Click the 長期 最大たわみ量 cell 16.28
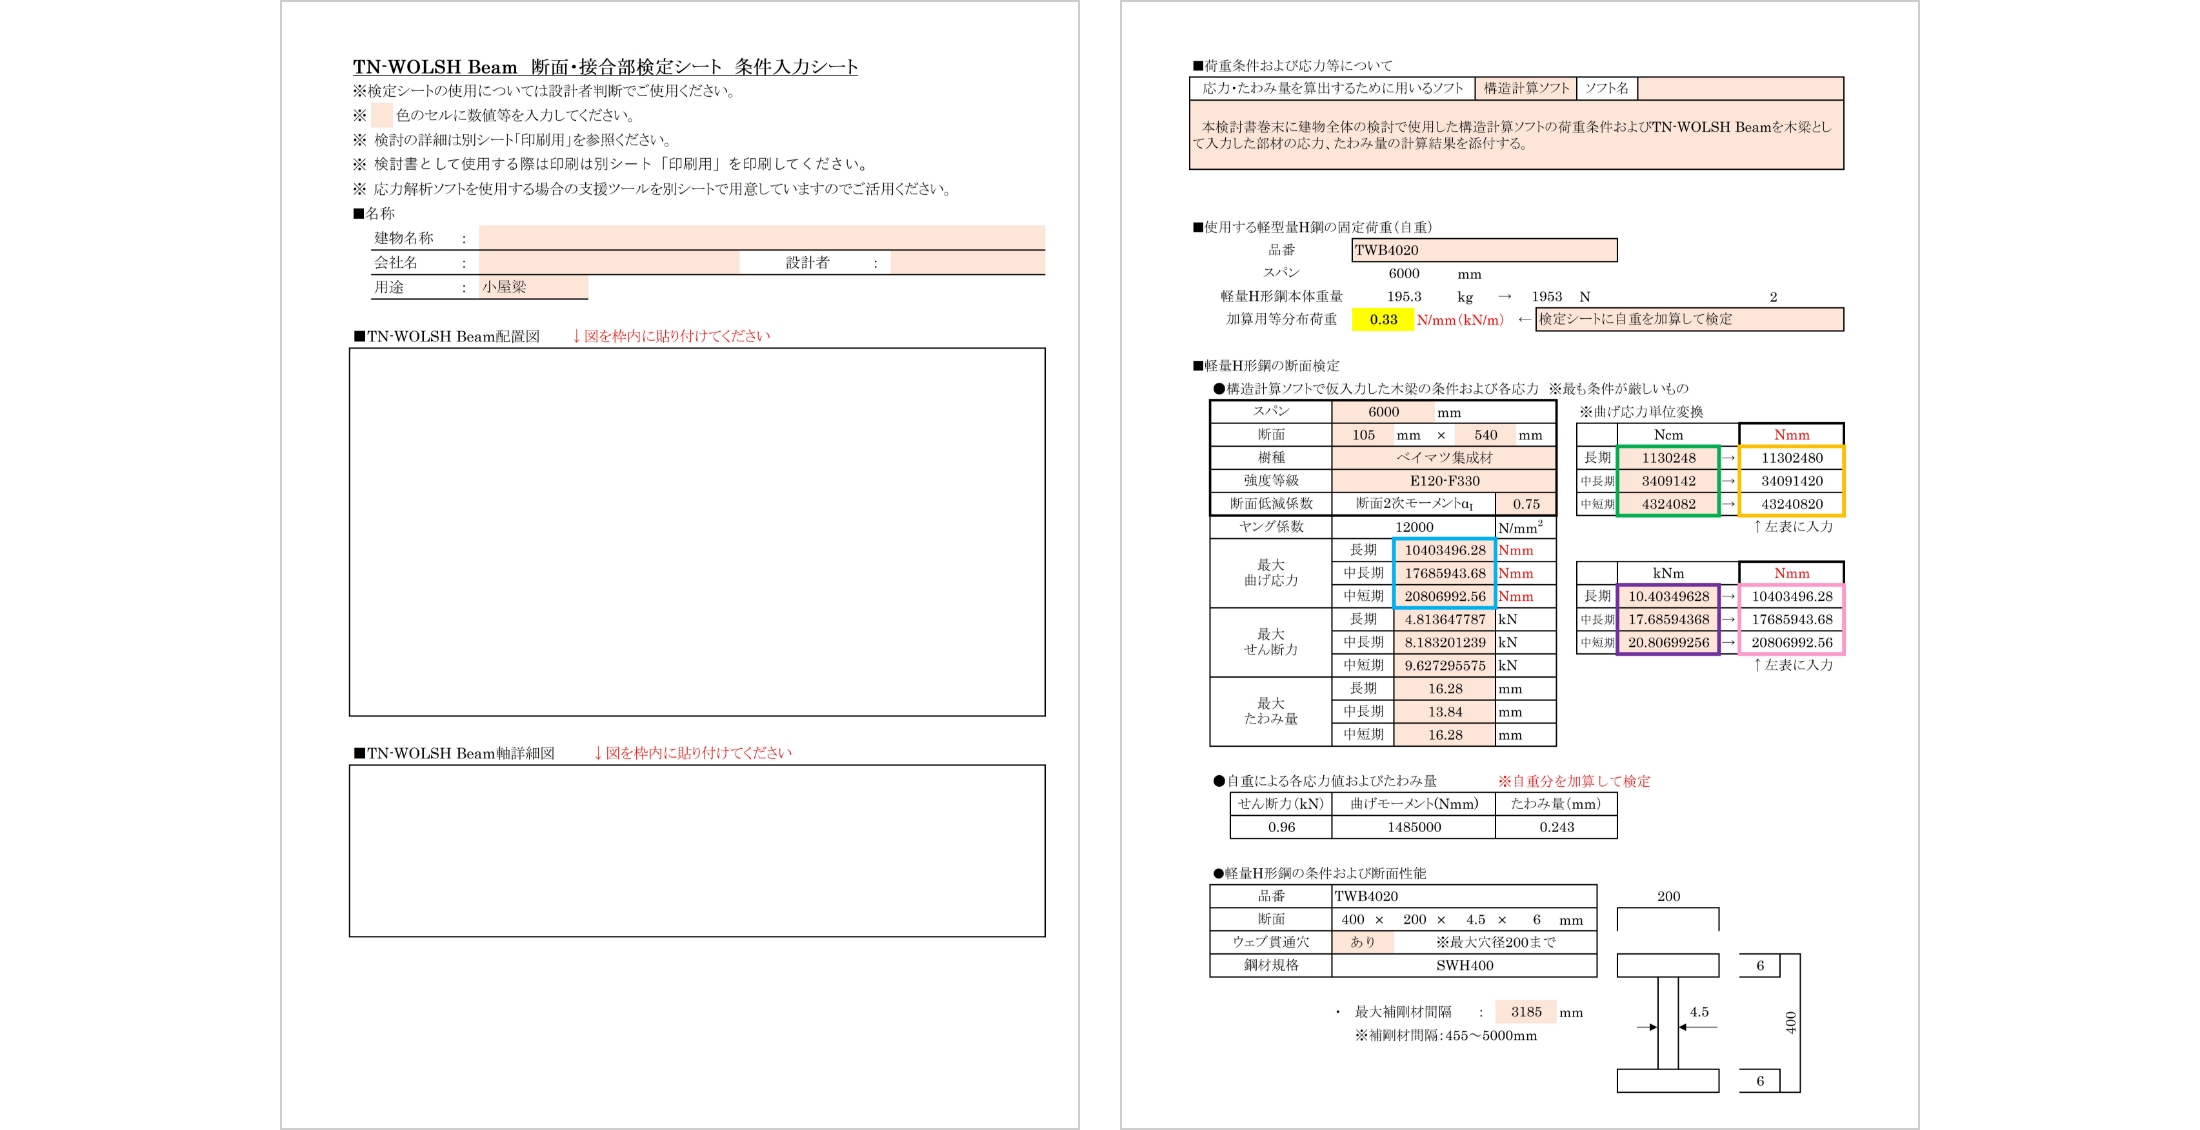 1445,689
